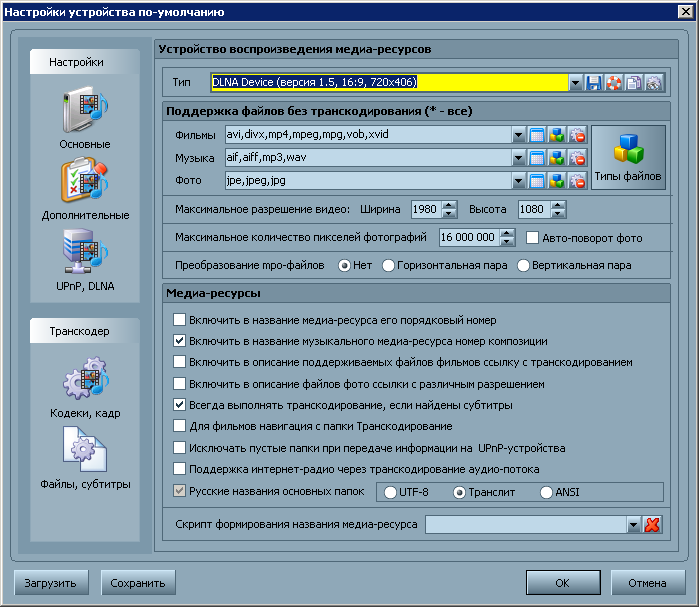The image size is (699, 607).
Task: Expand the Музыка formats dropdown
Action: pos(518,158)
